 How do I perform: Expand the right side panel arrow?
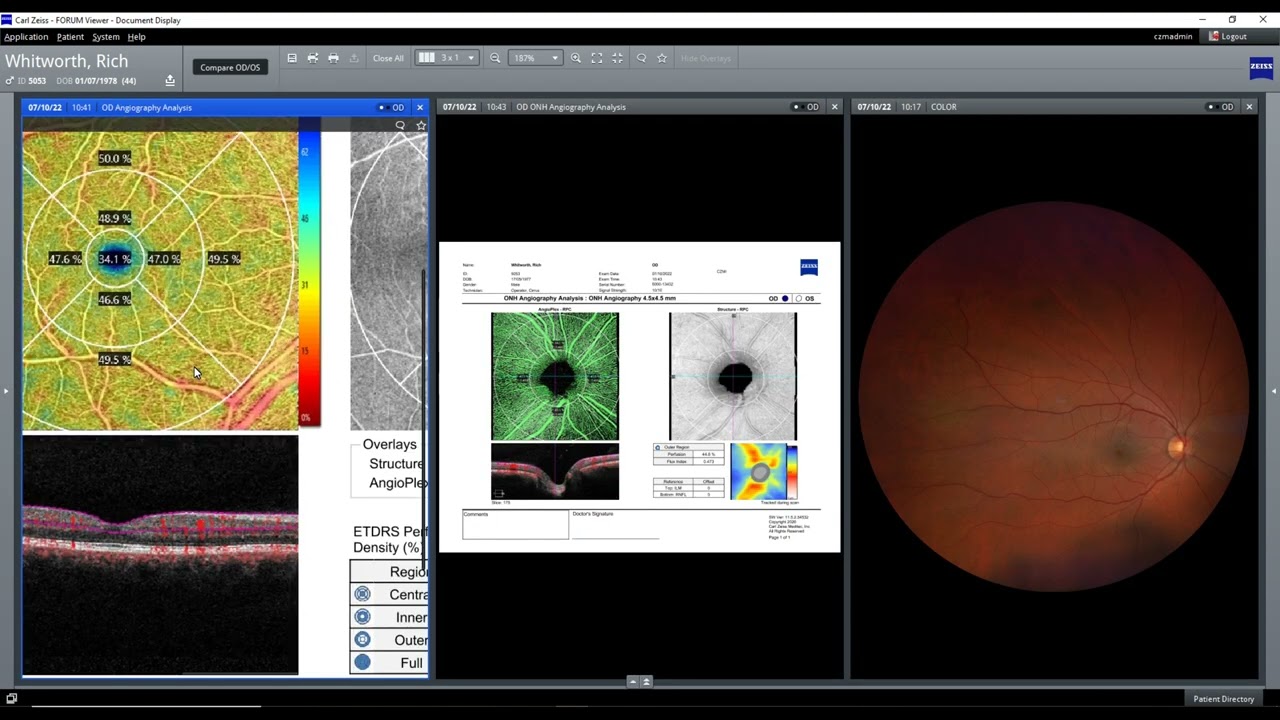tap(1274, 391)
